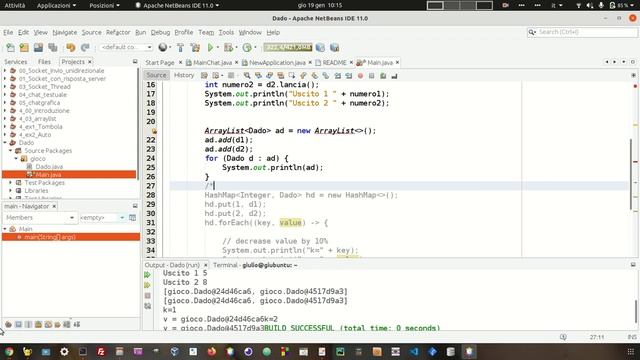Click the Save All toolbar icon
Image resolution: width=640 pixels, height=360 pixels.
coord(53,47)
